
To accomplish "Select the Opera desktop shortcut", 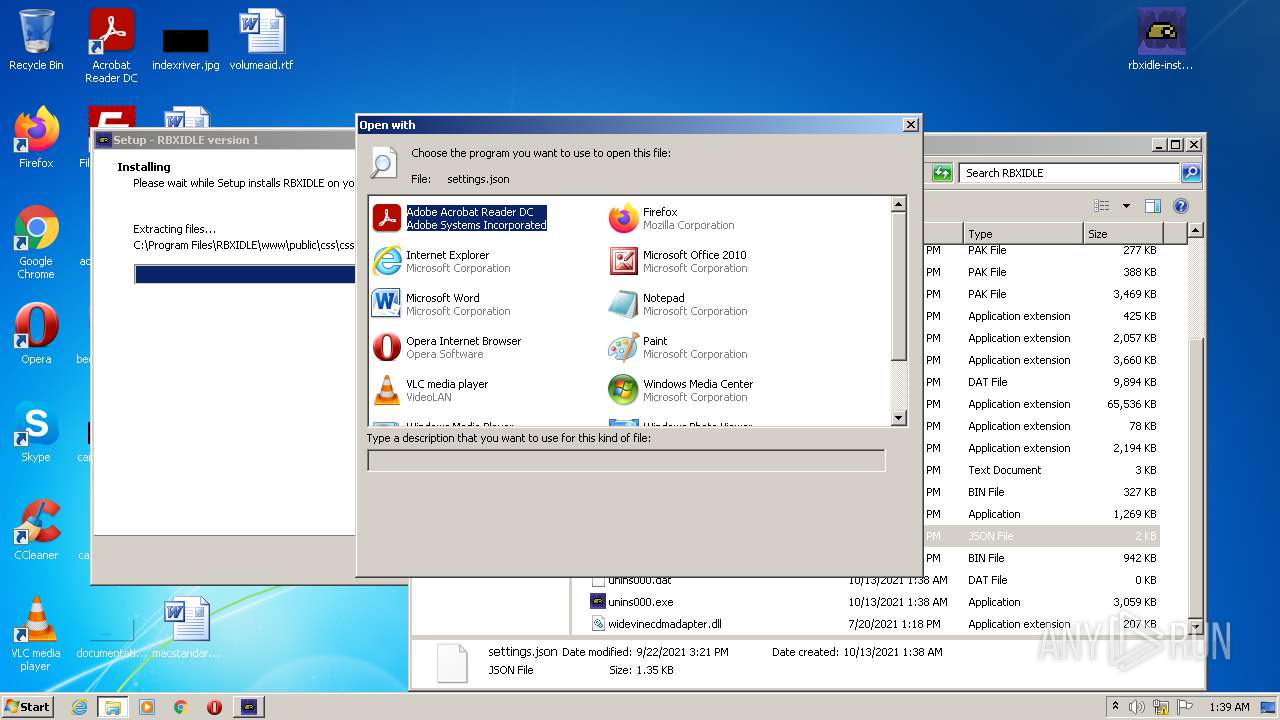I will click(36, 334).
